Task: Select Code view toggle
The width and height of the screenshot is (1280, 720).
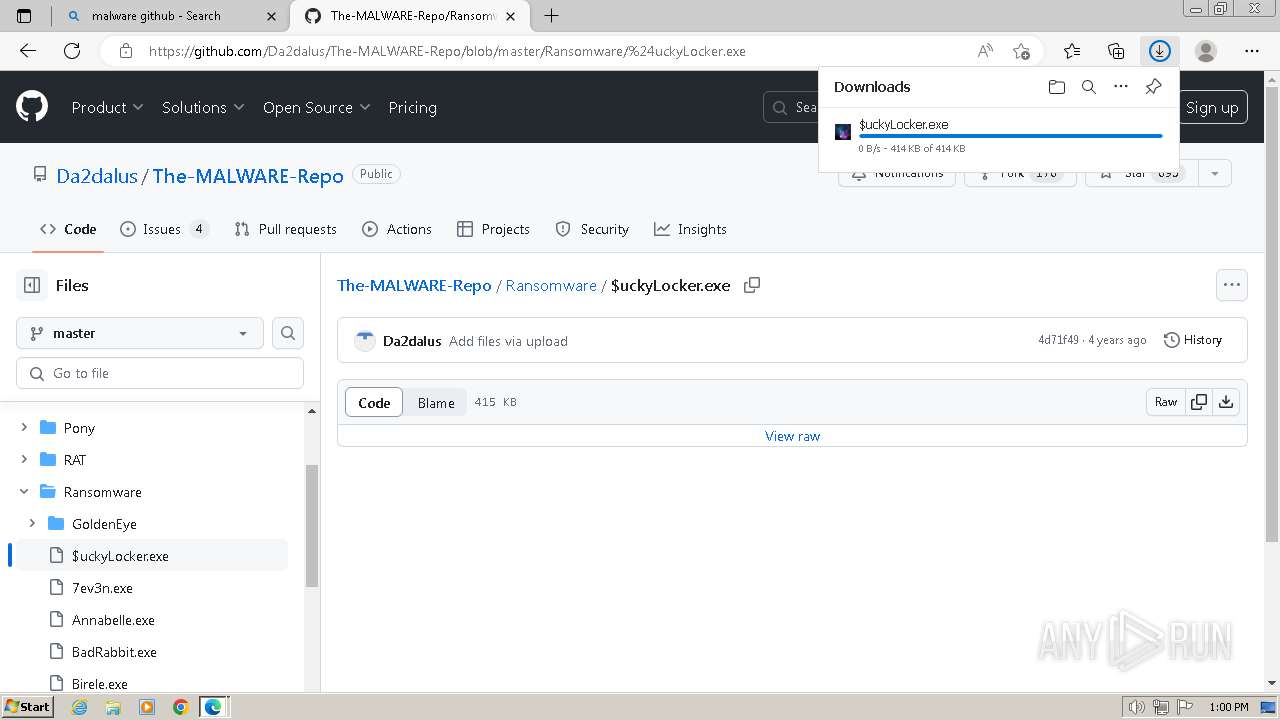Action: coord(374,402)
